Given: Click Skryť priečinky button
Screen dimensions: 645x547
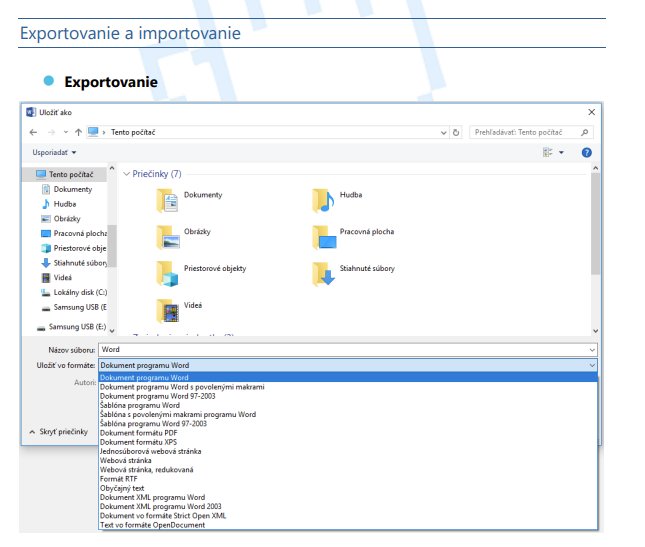Looking at the screenshot, I should [58, 432].
